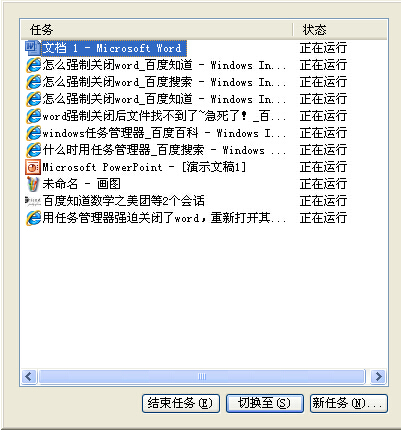The height and width of the screenshot is (430, 401).
Task: Click the Paint icon beside 未命名 - 画图
Action: tap(33, 184)
